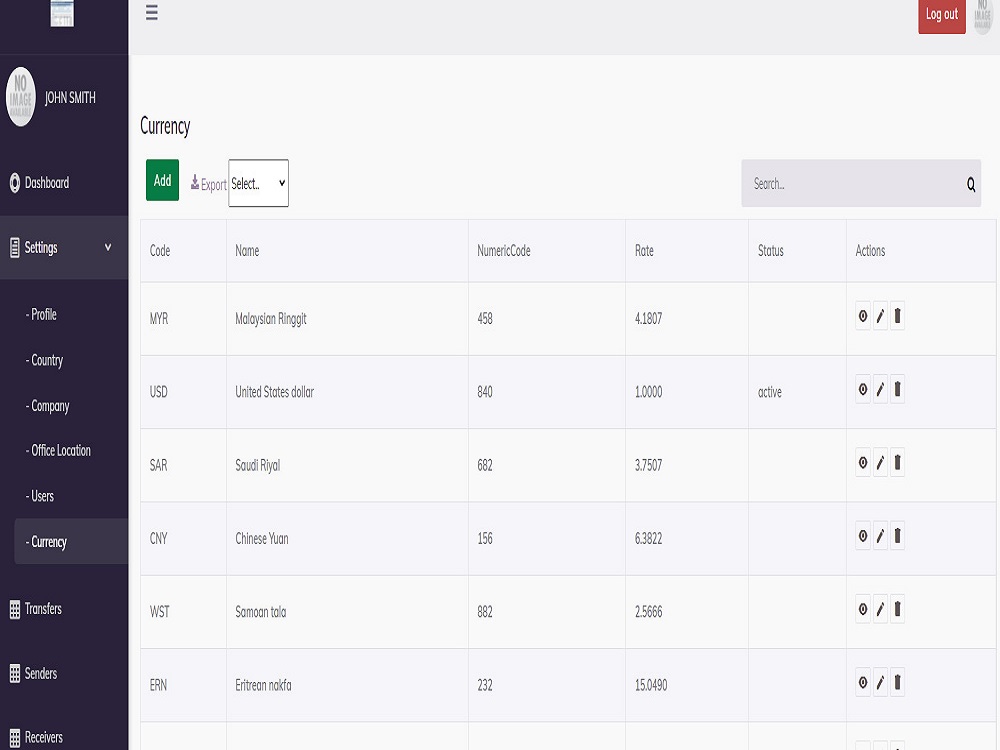Add a new currency

click(163, 180)
